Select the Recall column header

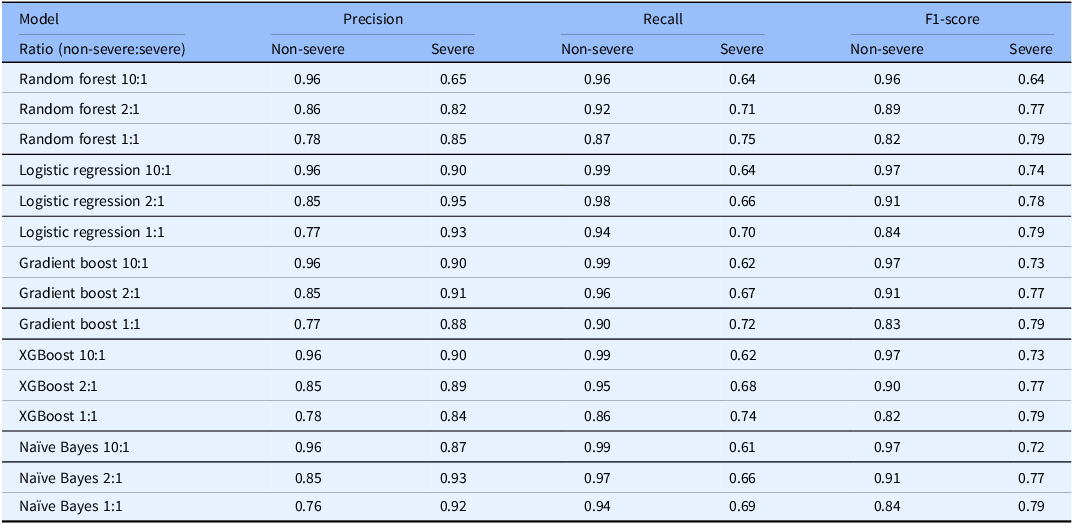tap(662, 19)
